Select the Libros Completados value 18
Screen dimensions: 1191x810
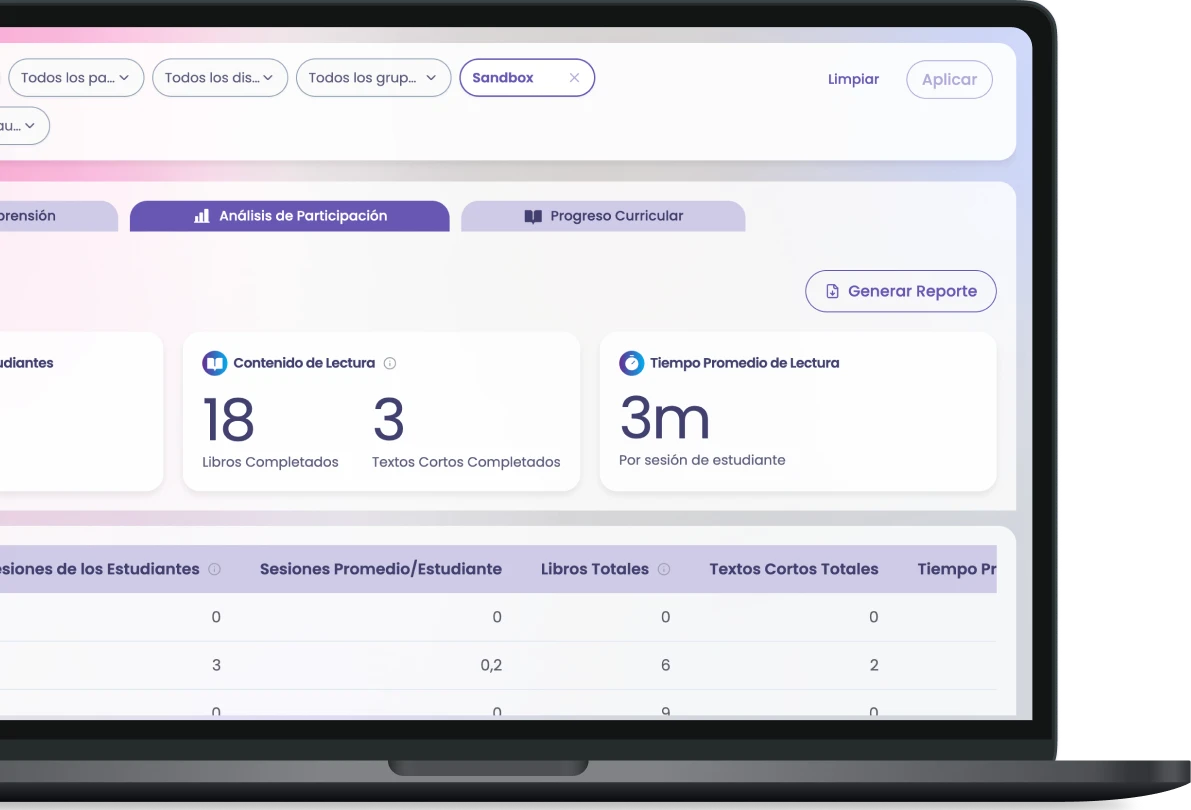[x=228, y=420]
